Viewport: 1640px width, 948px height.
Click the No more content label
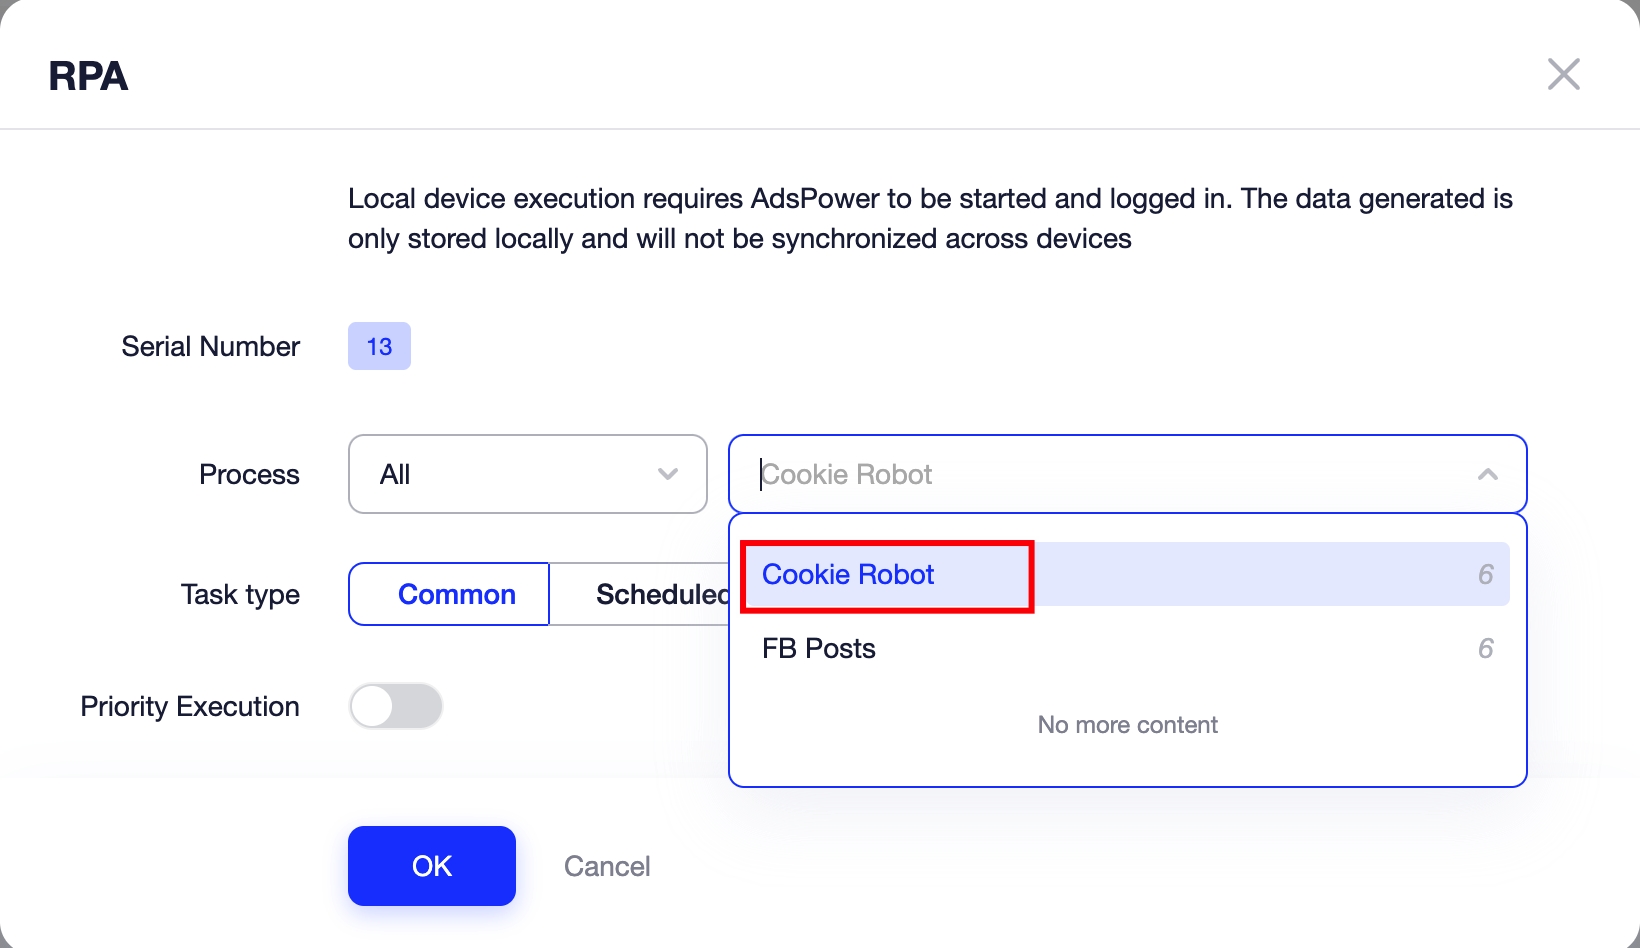(1127, 724)
